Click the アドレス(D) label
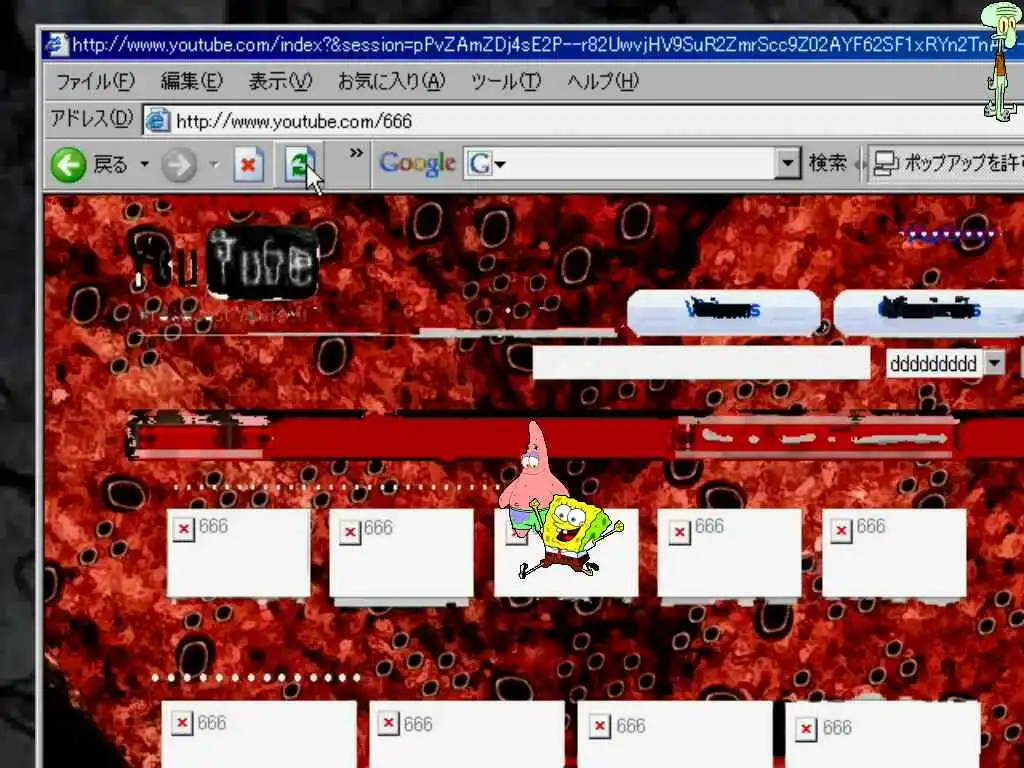Screen dimensions: 1024x768 (x=91, y=118)
